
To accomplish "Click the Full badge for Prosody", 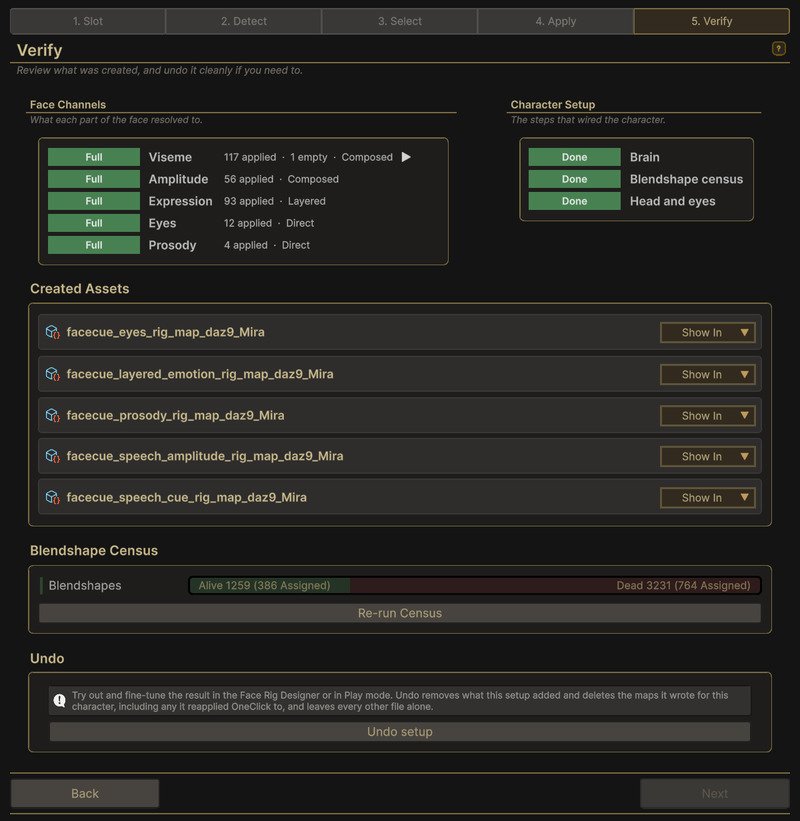I will pyautogui.click(x=94, y=245).
